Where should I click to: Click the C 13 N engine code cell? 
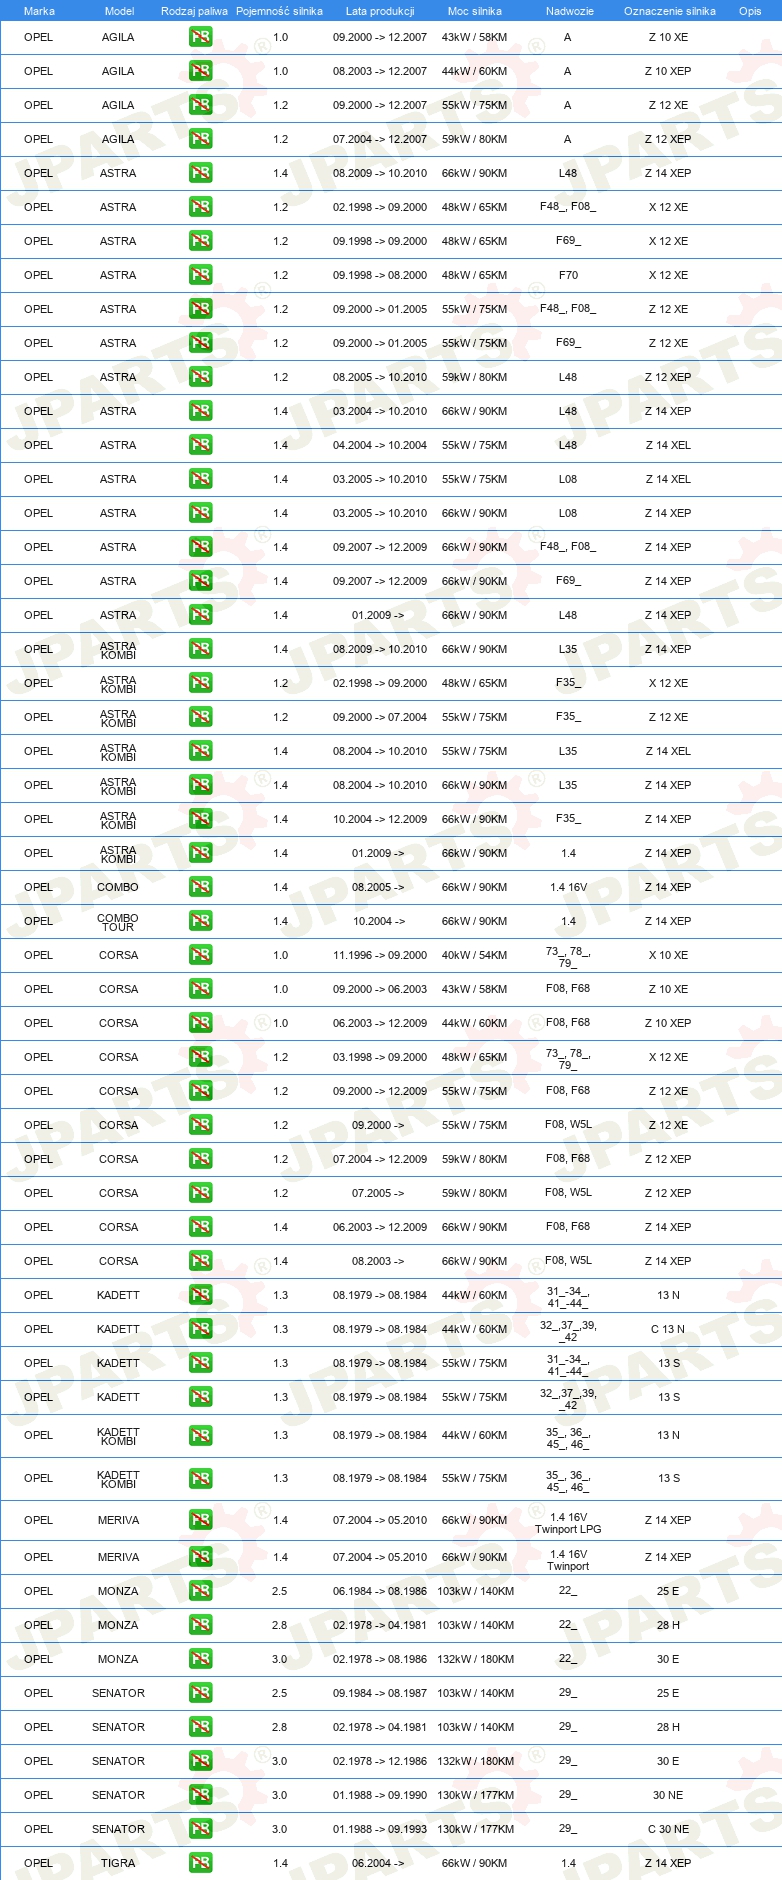pyautogui.click(x=668, y=1329)
